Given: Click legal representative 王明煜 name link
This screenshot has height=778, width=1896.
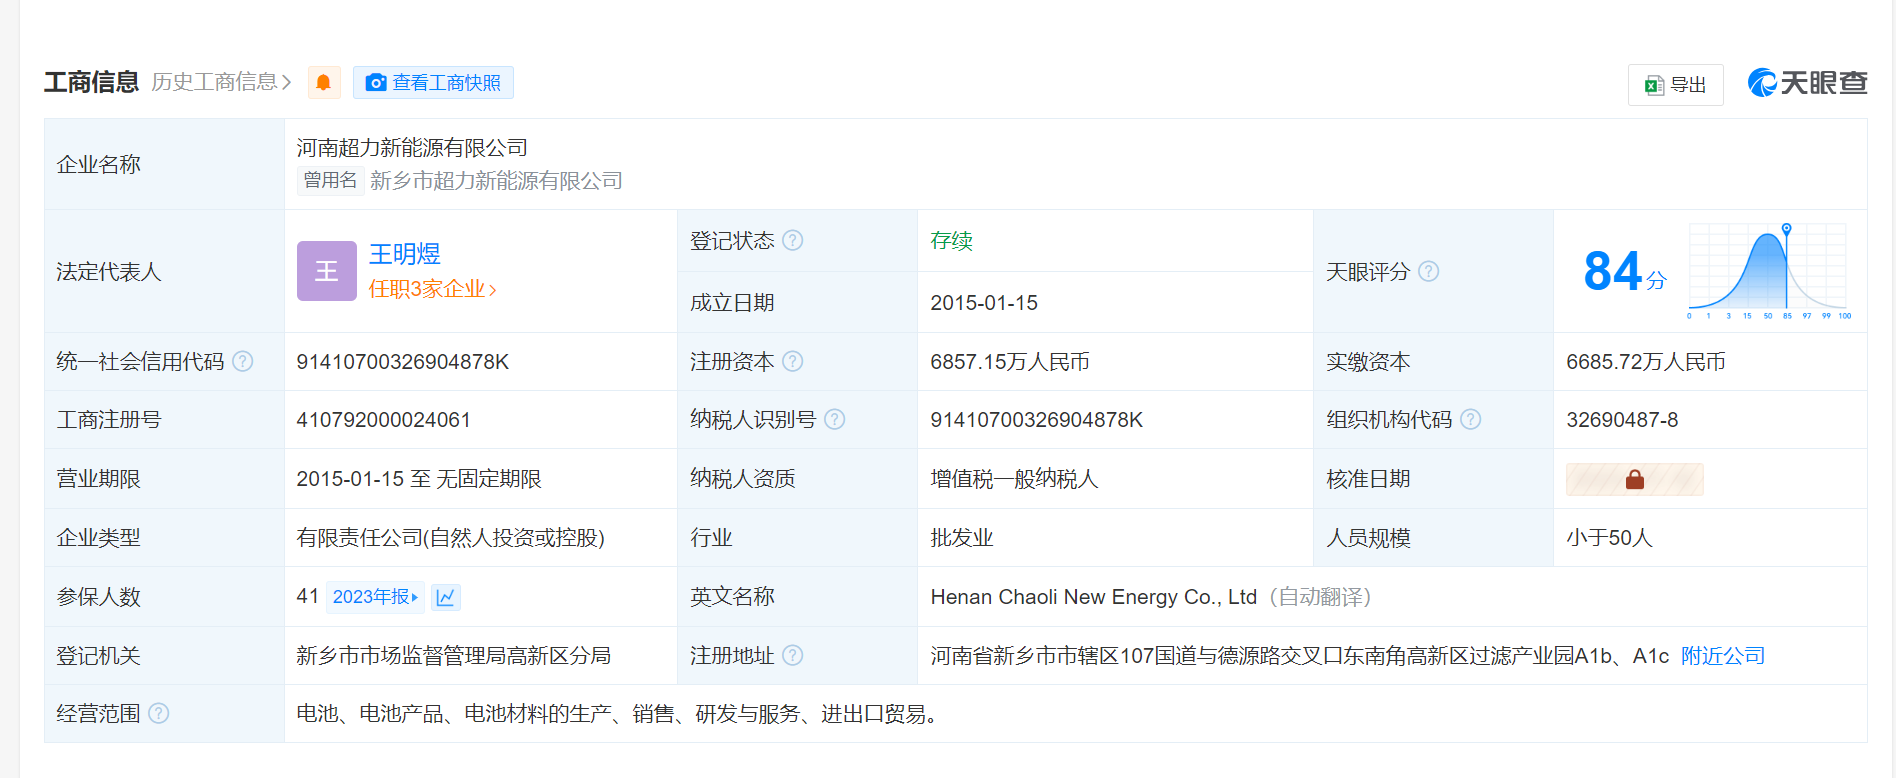Looking at the screenshot, I should 404,254.
